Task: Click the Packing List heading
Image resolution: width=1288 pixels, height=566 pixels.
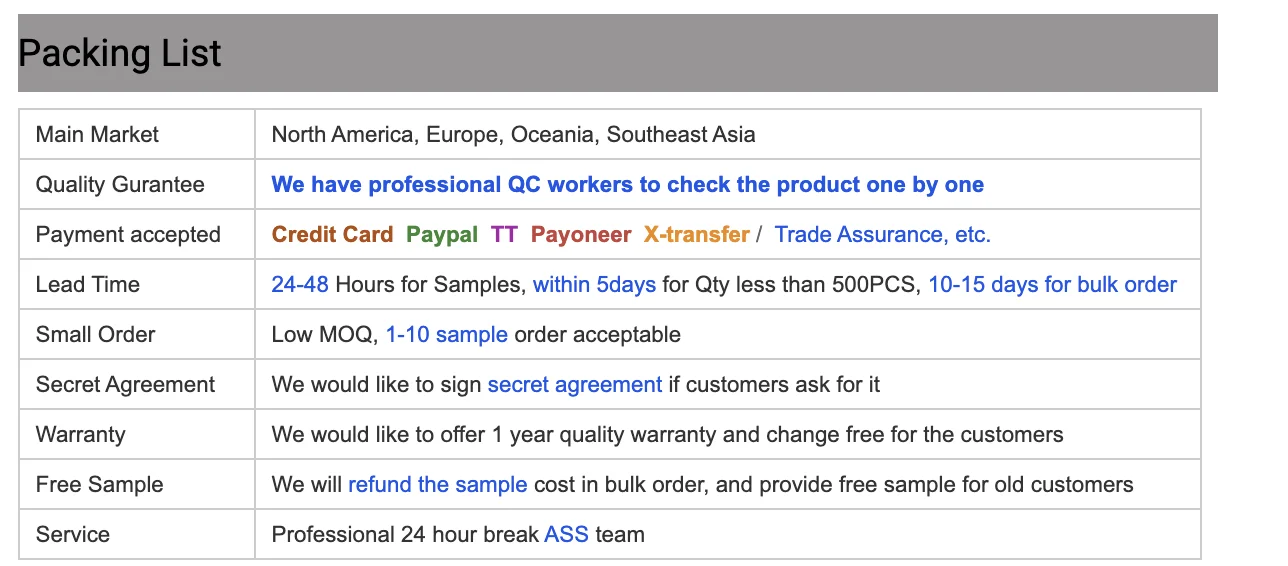Action: coord(120,54)
